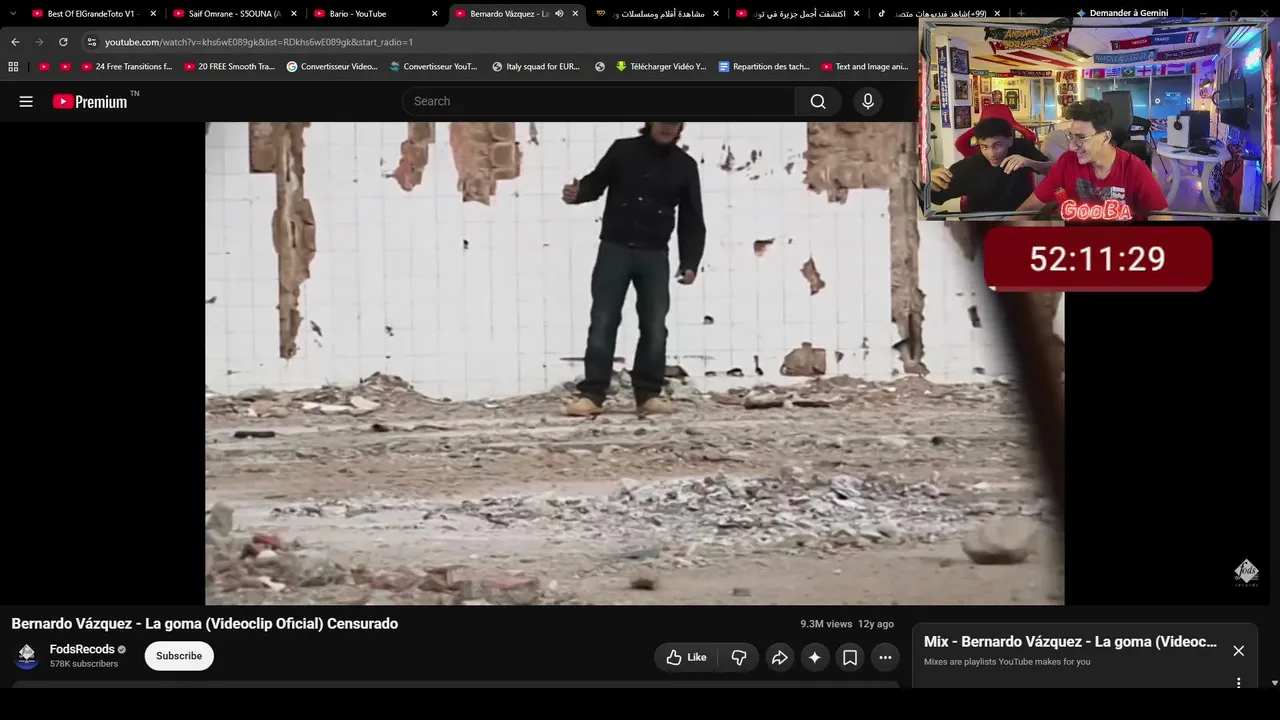View site information icon in address bar
This screenshot has width=1280, height=720.
point(91,42)
